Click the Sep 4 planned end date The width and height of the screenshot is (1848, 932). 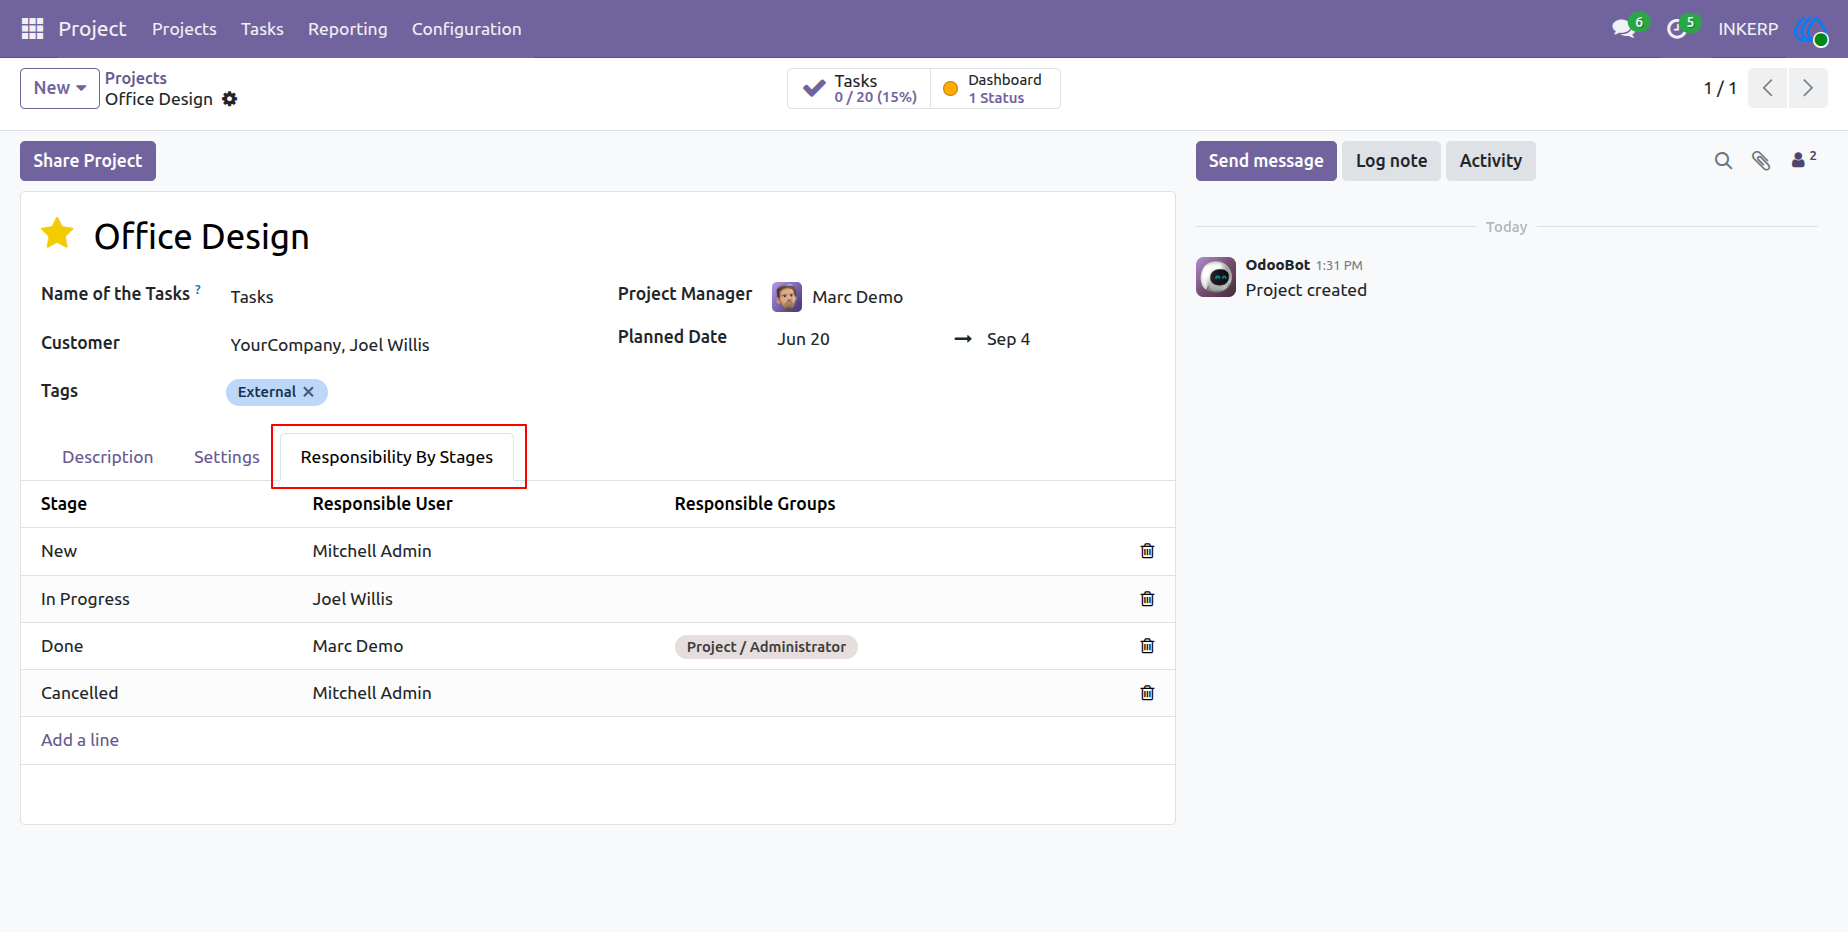[1008, 339]
